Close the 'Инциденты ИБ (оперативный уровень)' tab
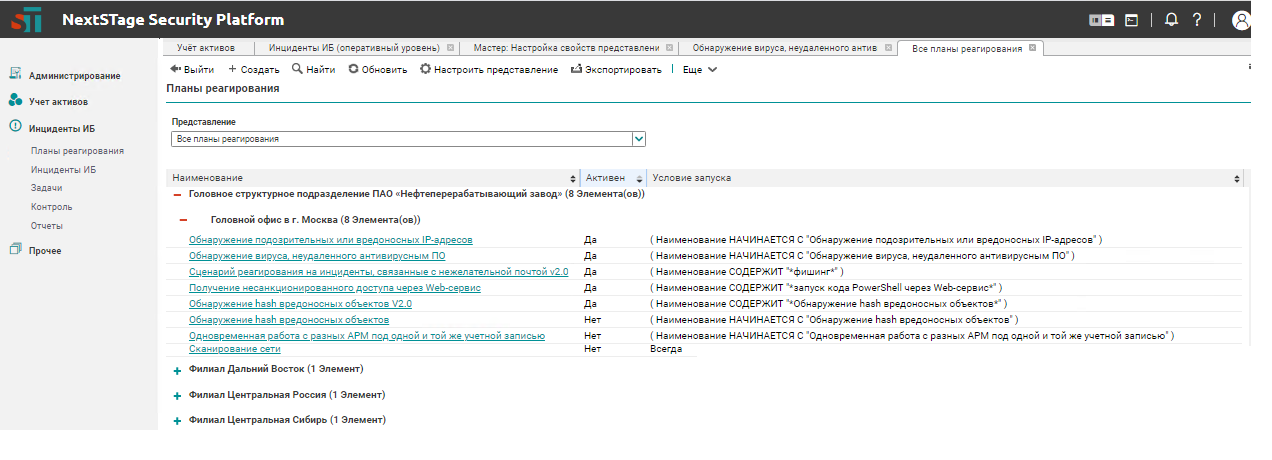This screenshot has width=1272, height=460. point(450,47)
